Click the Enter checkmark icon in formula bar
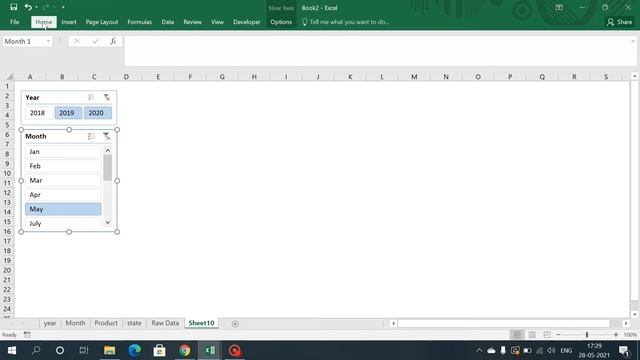This screenshot has width=640, height=360. (95, 41)
